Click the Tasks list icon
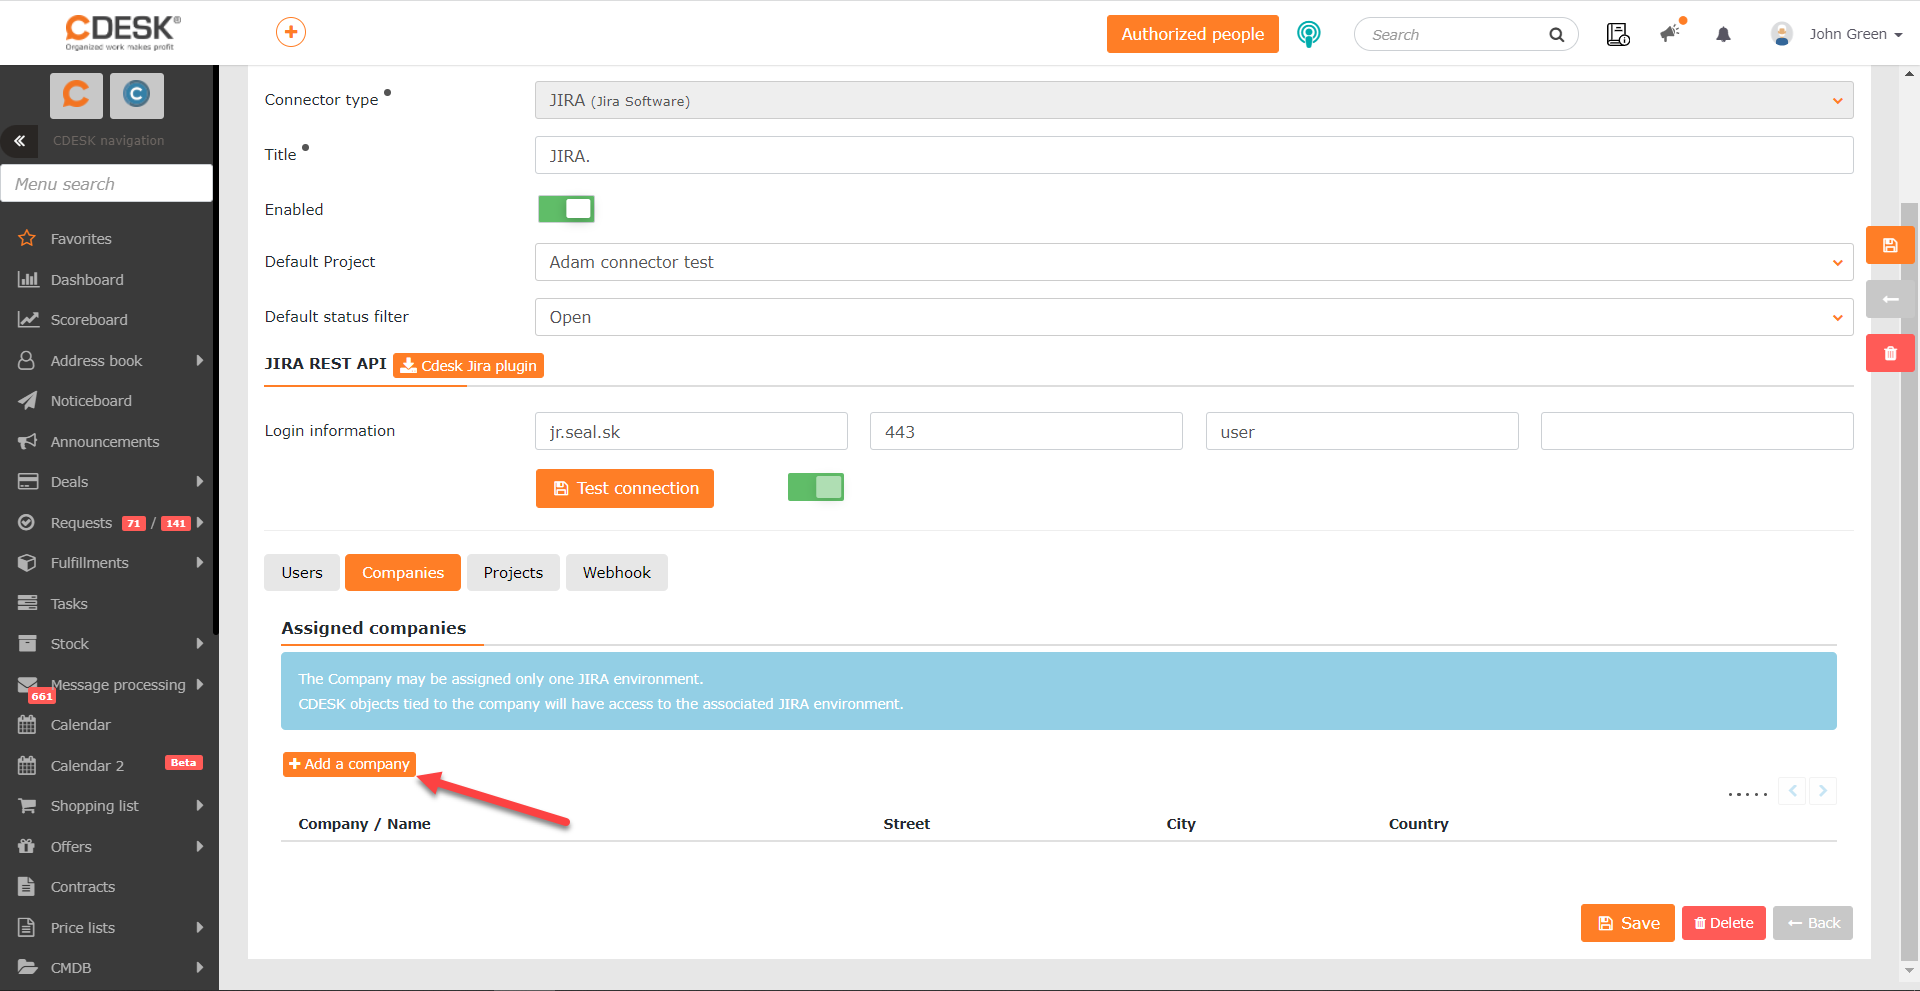Image resolution: width=1920 pixels, height=991 pixels. [27, 604]
